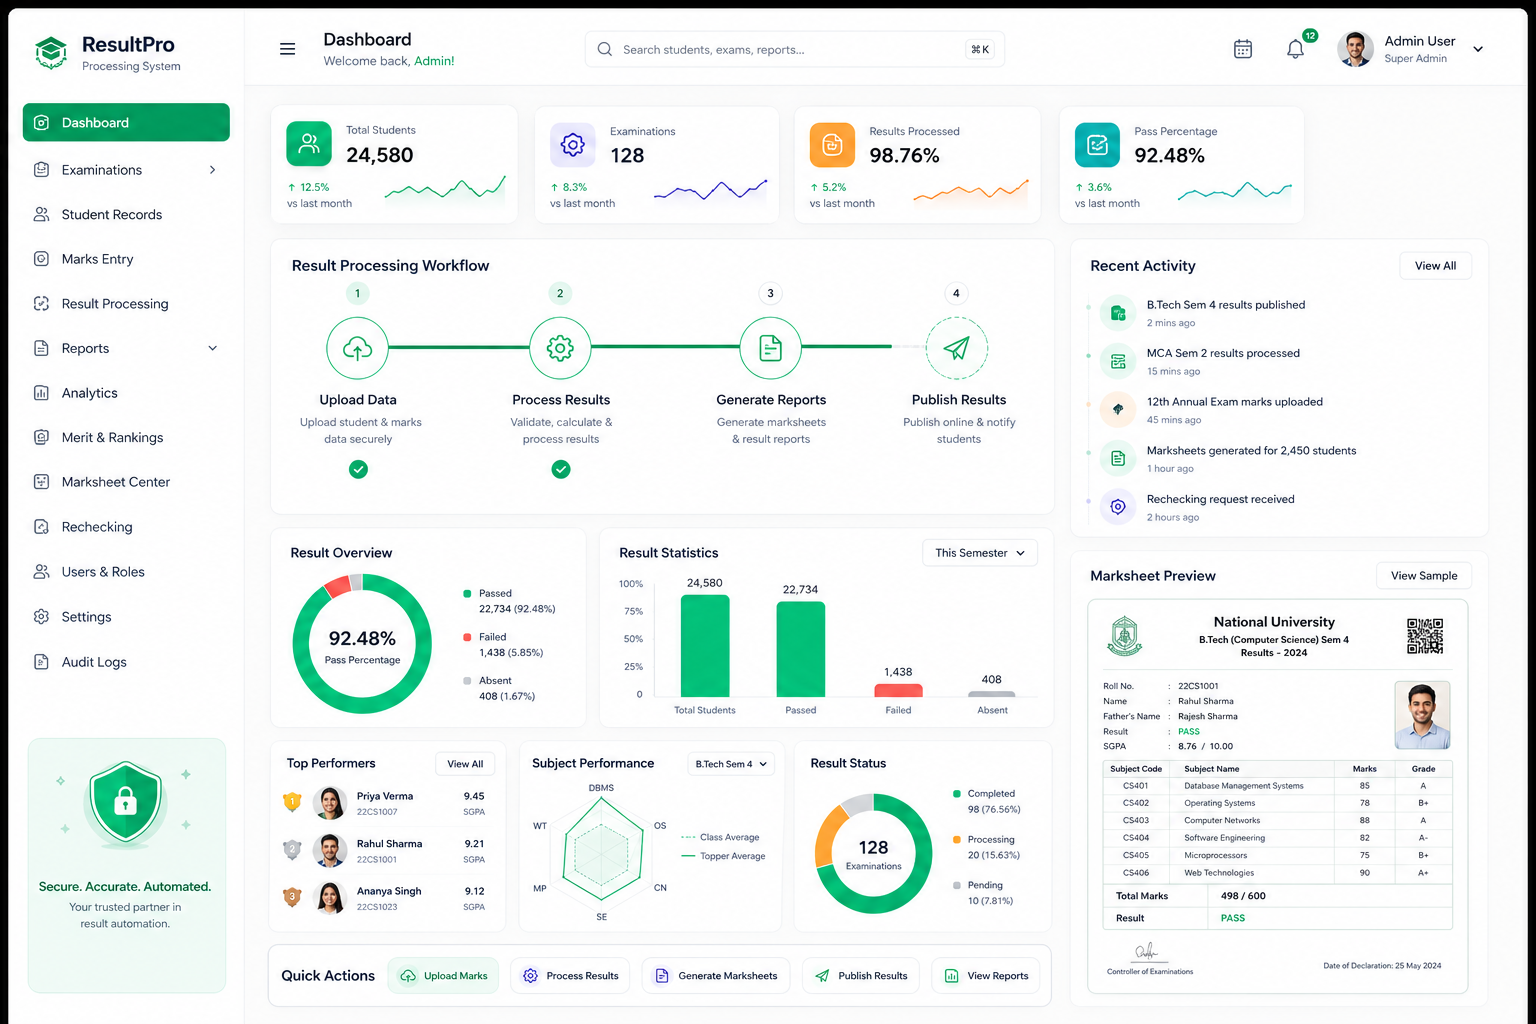Open the calendar icon in header
This screenshot has height=1024, width=1536.
point(1243,49)
